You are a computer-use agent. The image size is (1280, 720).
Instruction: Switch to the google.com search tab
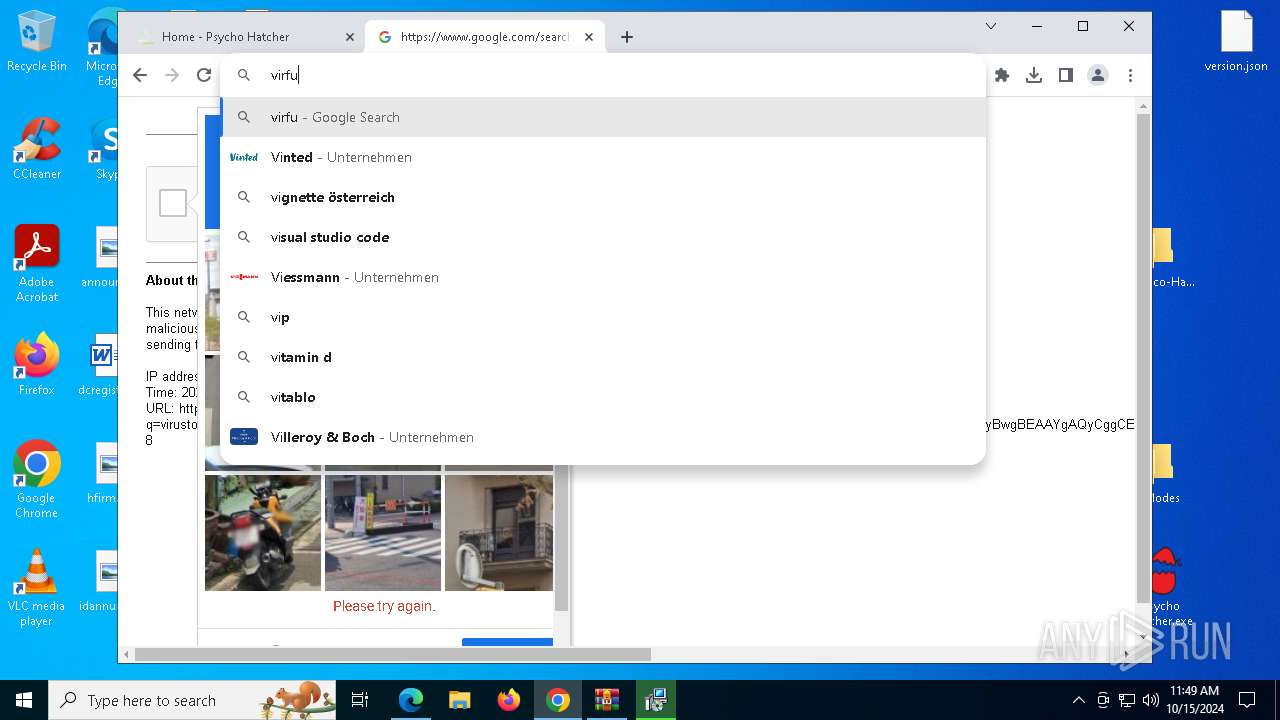[484, 37]
